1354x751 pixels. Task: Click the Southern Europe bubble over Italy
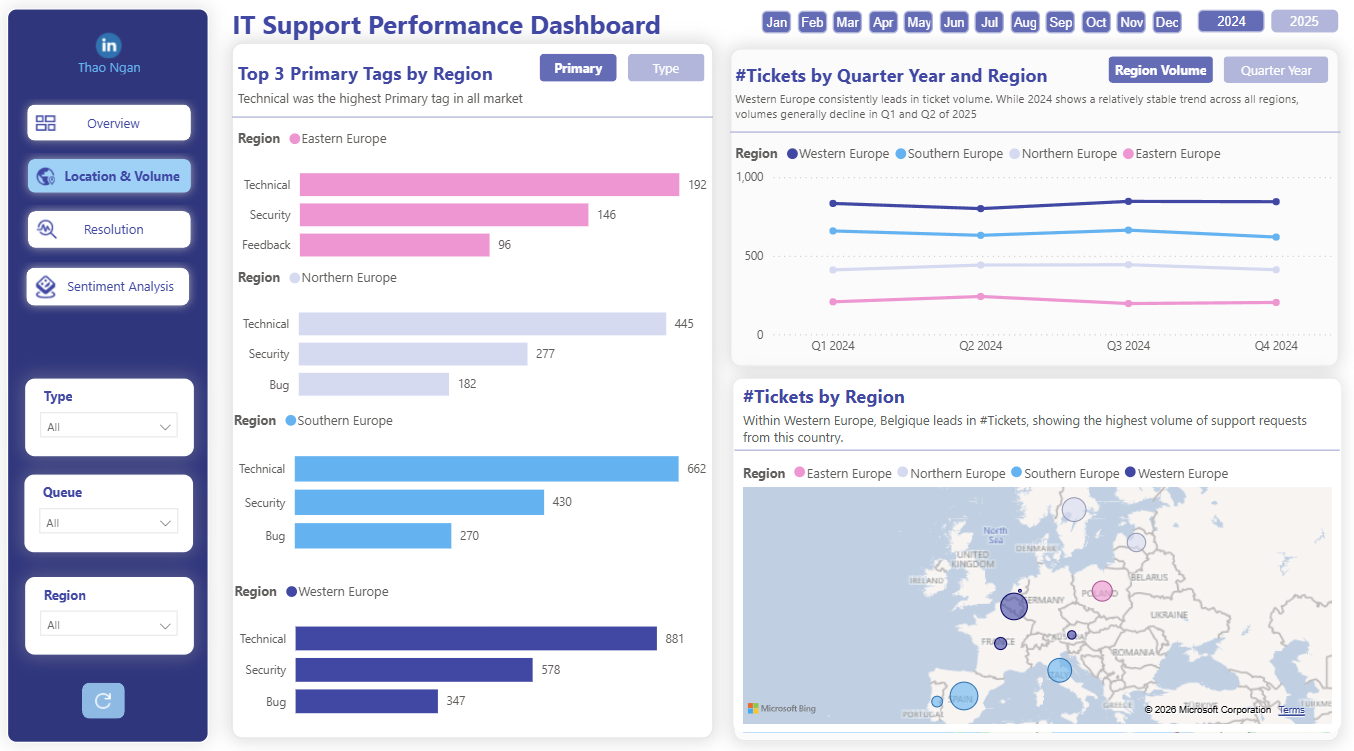(1060, 670)
